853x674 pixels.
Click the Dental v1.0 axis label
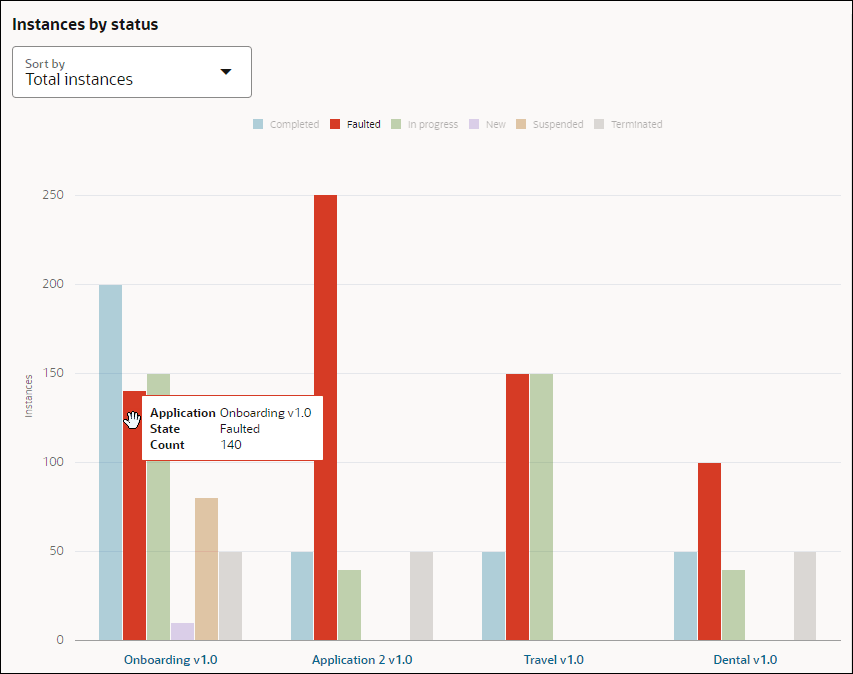(x=745, y=660)
